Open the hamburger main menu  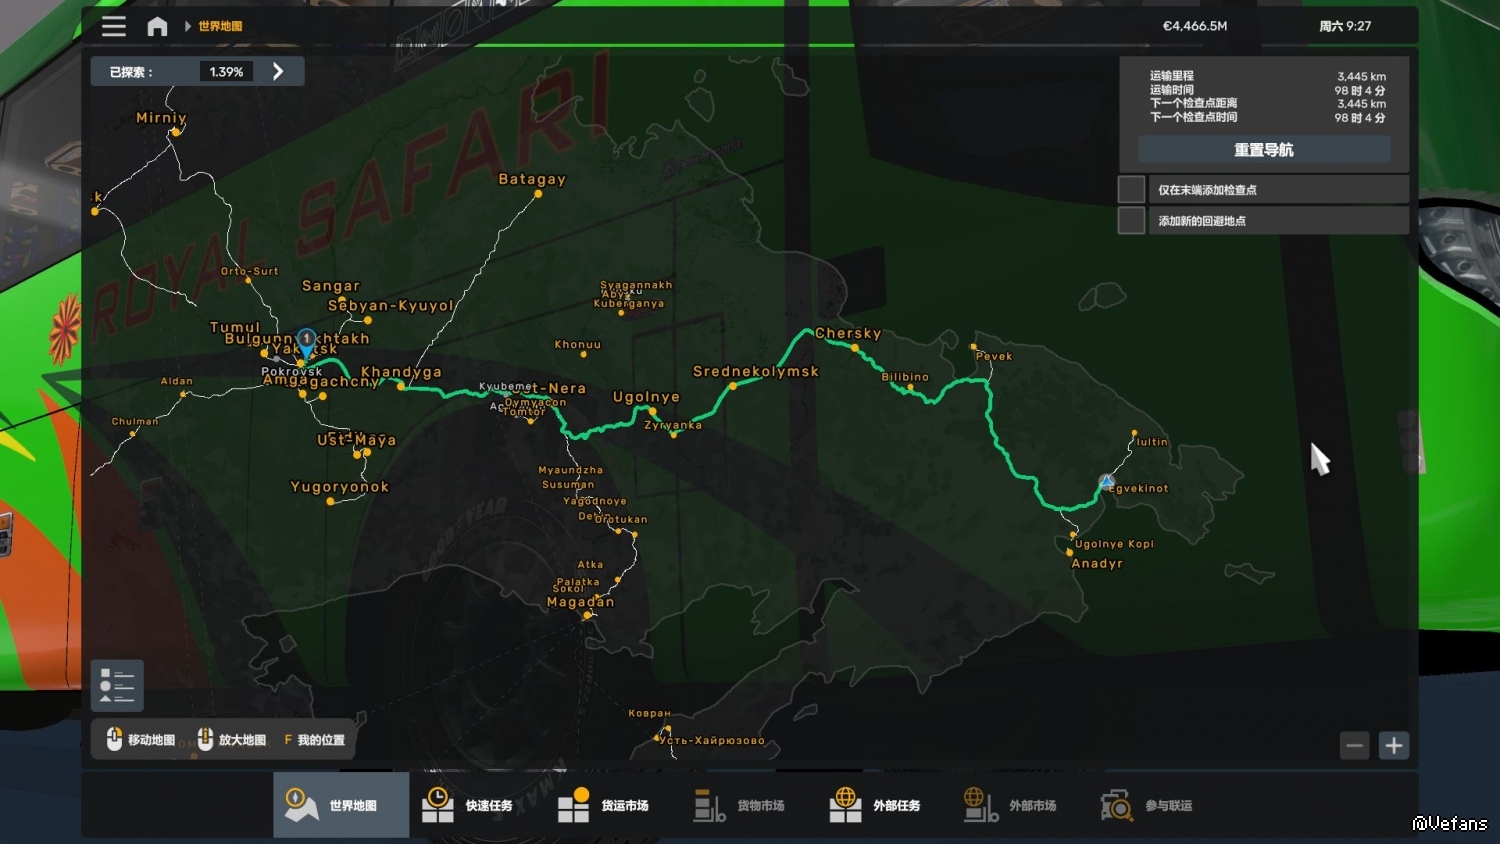coord(114,26)
